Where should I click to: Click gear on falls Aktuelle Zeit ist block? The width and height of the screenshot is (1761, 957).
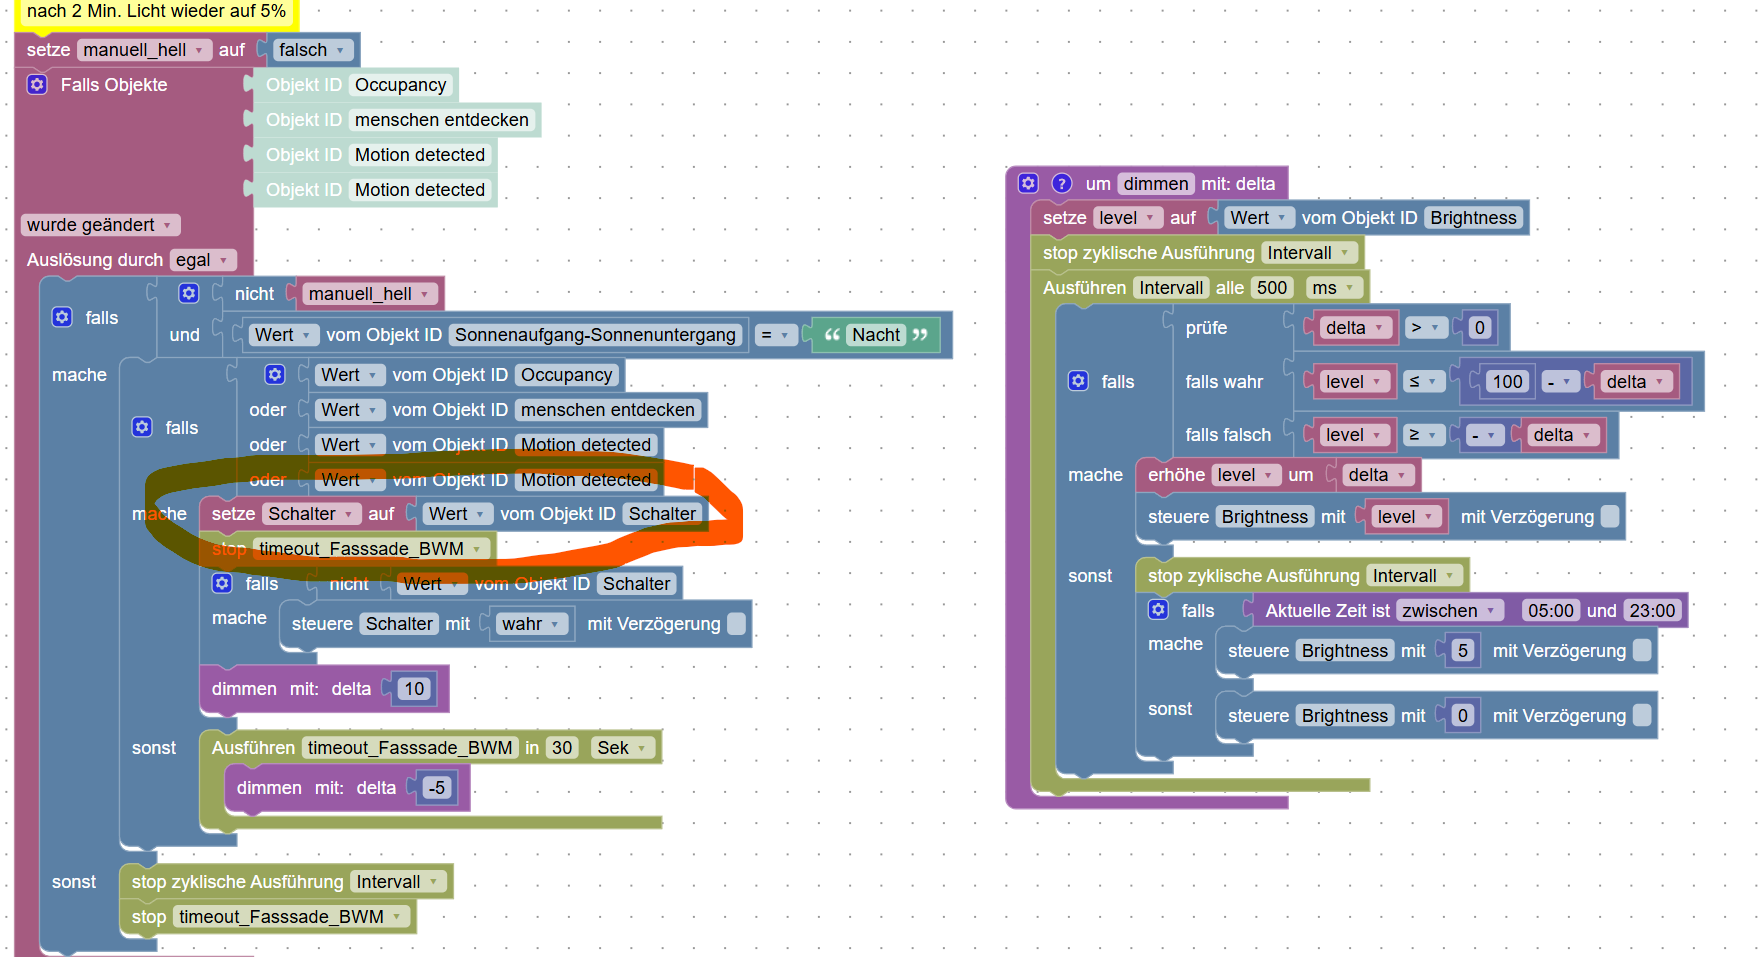[1158, 610]
